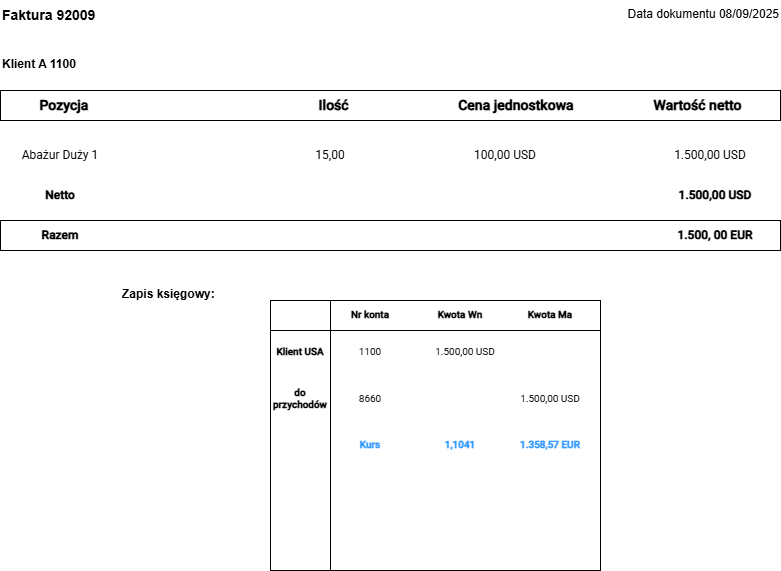The width and height of the screenshot is (781, 571).
Task: Select the exchange rate '1,1041'
Action: [459, 445]
